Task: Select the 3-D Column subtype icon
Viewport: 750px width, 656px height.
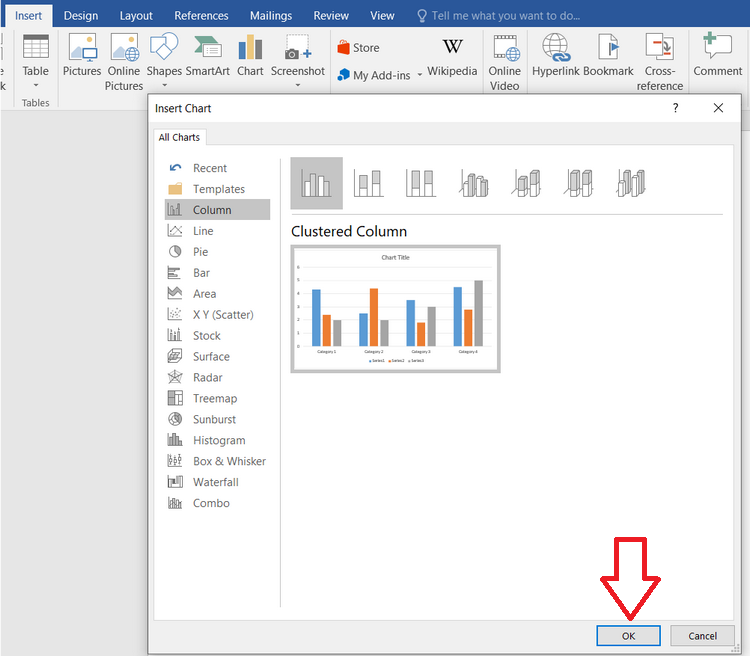Action: pos(631,183)
